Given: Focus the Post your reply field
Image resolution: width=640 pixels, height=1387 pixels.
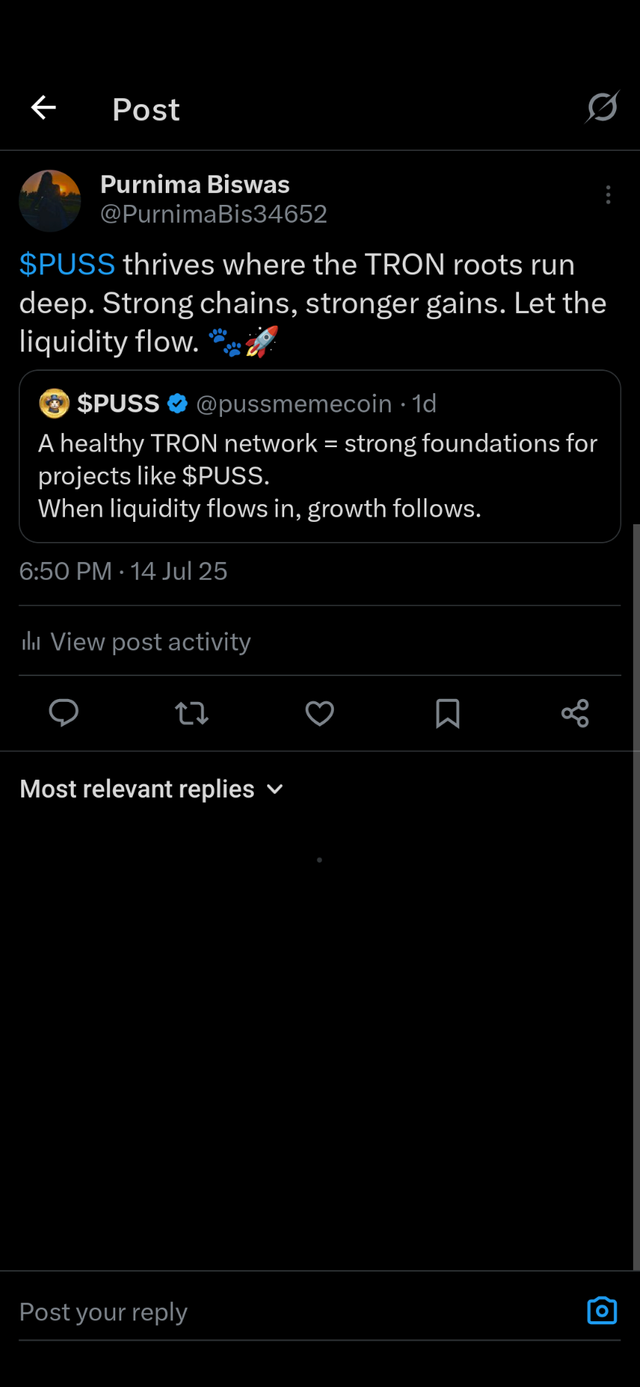Looking at the screenshot, I should [298, 1311].
